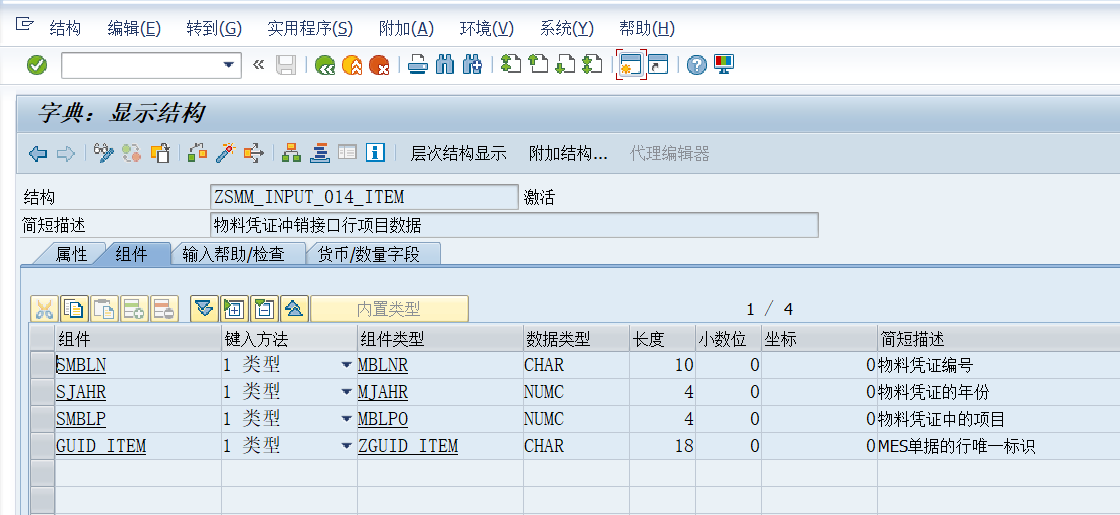Open the 帮助(H) menu
This screenshot has height=515, width=1120.
647,29
